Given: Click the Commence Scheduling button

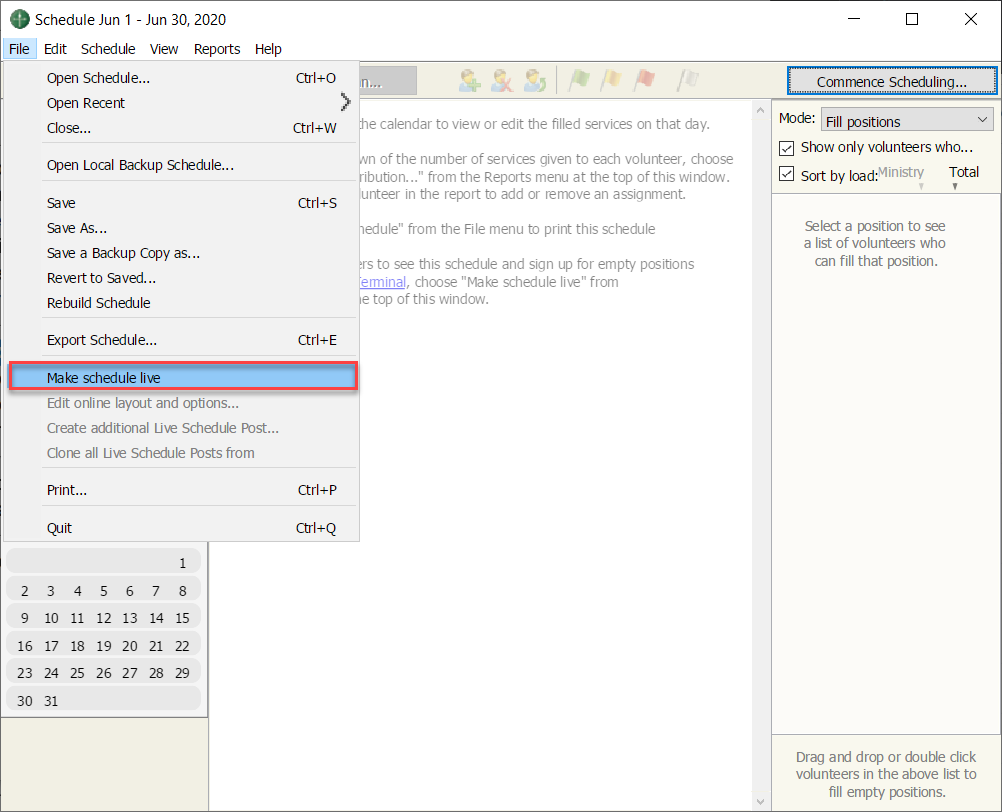Looking at the screenshot, I should [x=891, y=81].
